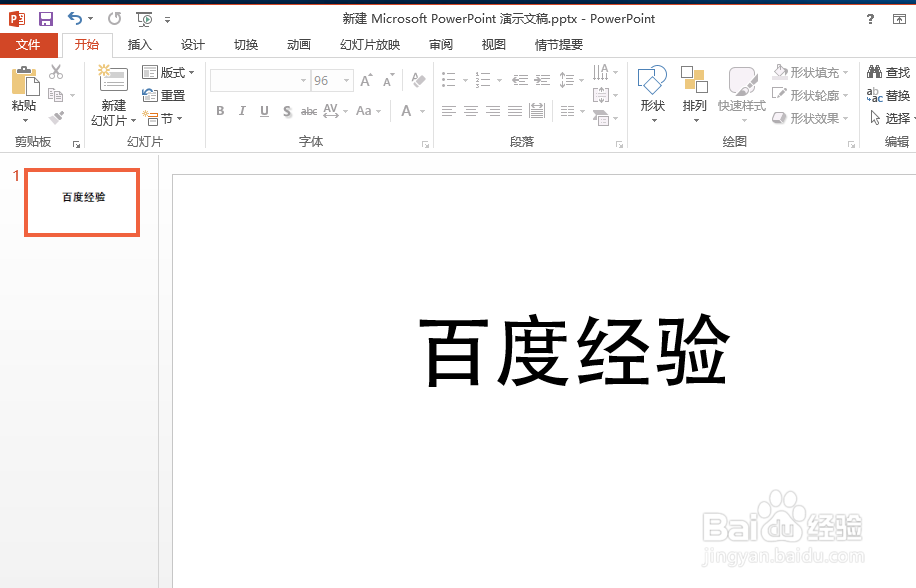The height and width of the screenshot is (588, 916).
Task: Click the distributed alignment icon
Action: (x=537, y=111)
